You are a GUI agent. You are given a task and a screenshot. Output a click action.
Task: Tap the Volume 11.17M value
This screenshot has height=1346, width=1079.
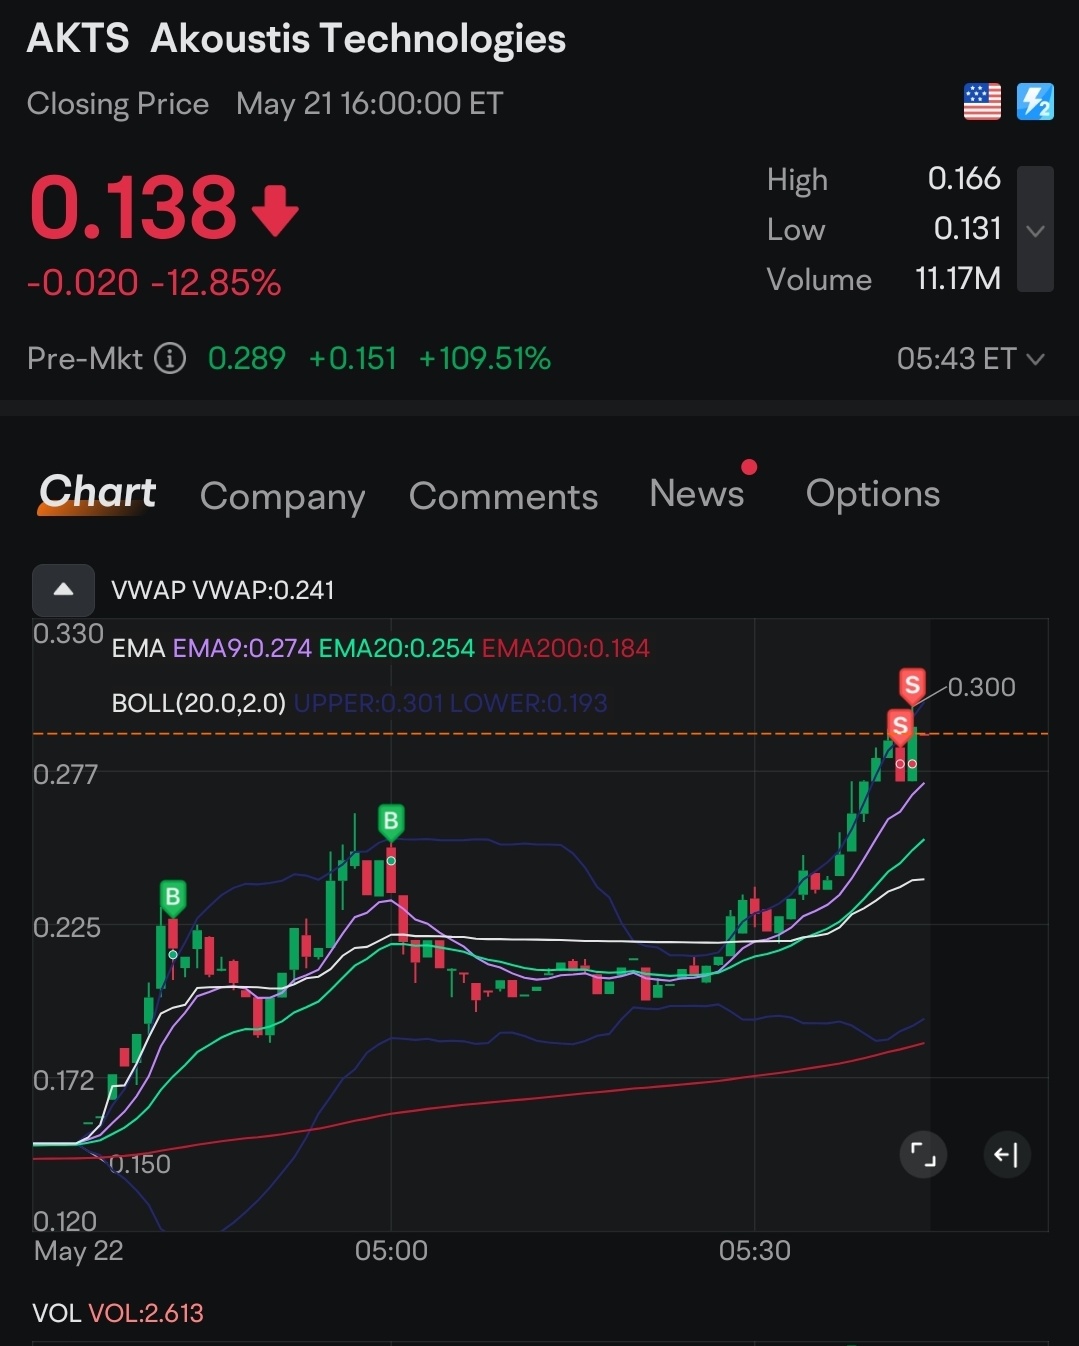click(957, 278)
